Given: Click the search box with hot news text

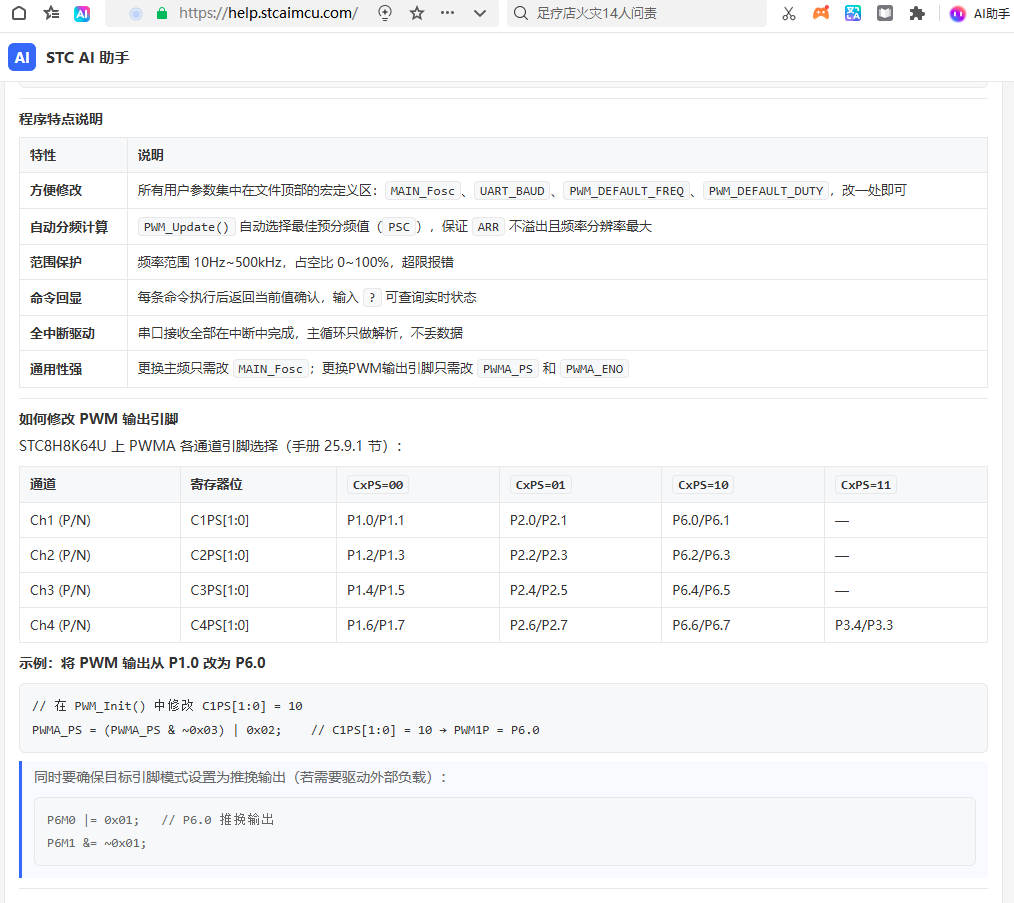Looking at the screenshot, I should 637,13.
